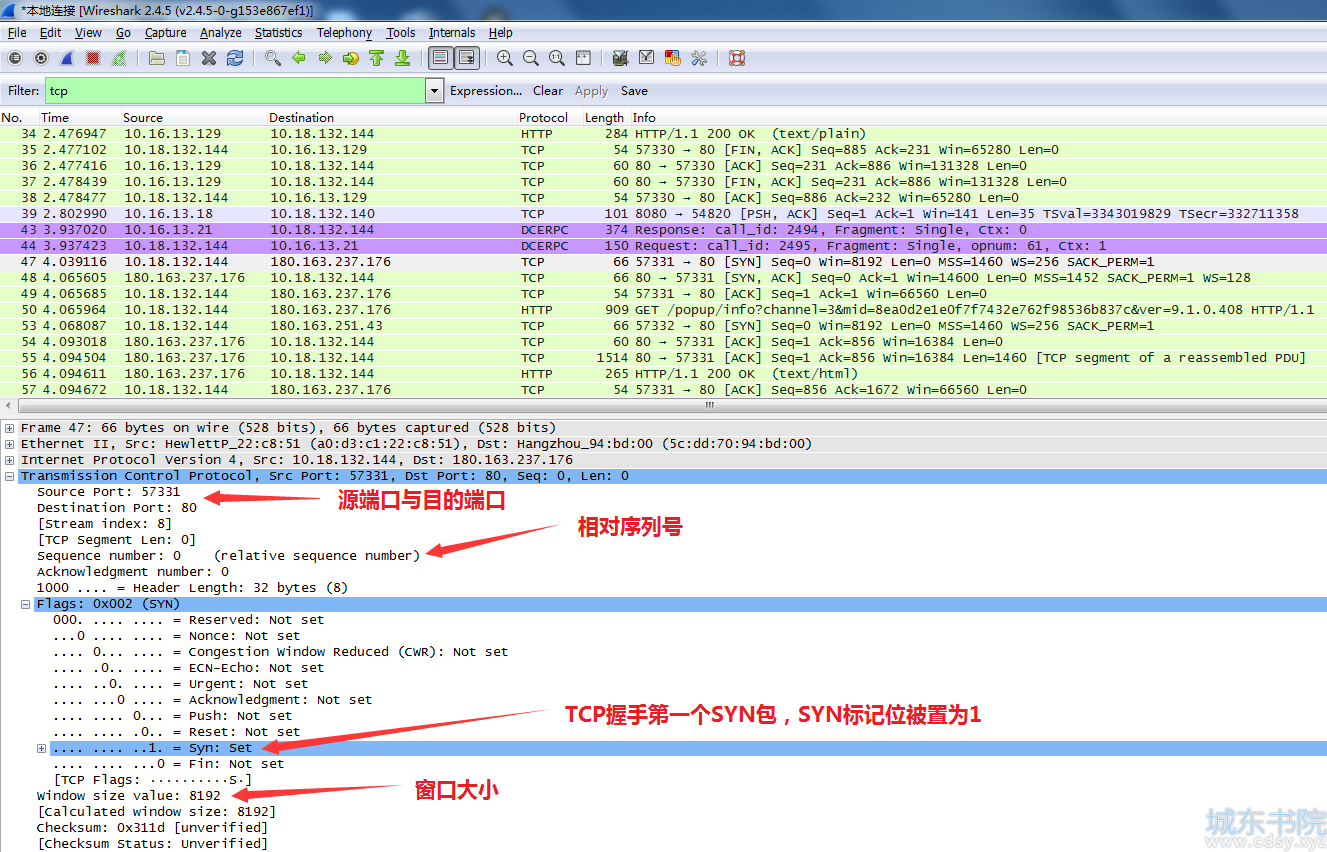Close this capture file (X icon)

click(x=209, y=58)
